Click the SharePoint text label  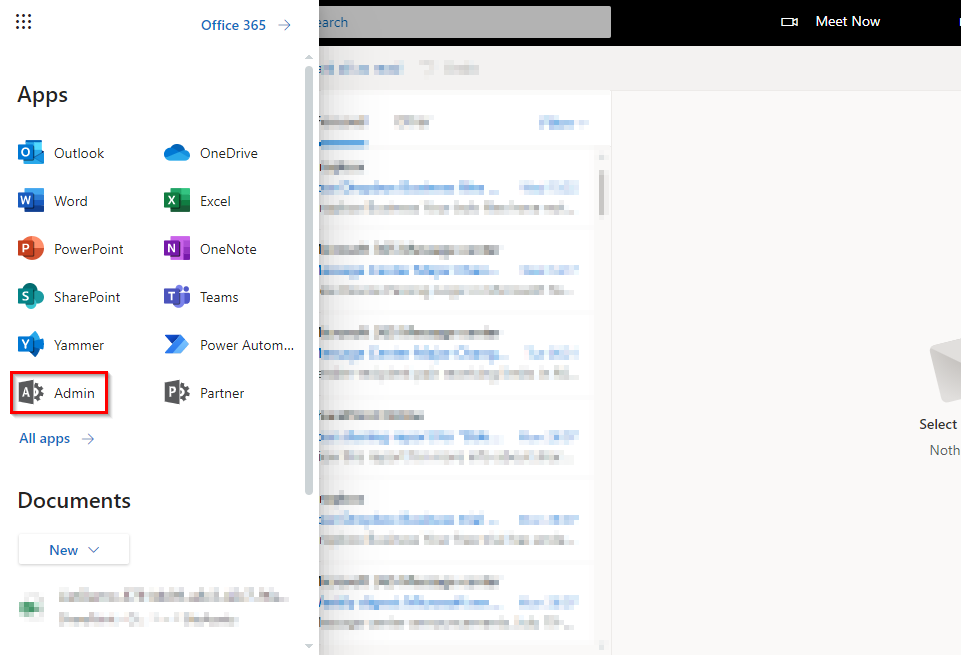click(x=87, y=297)
